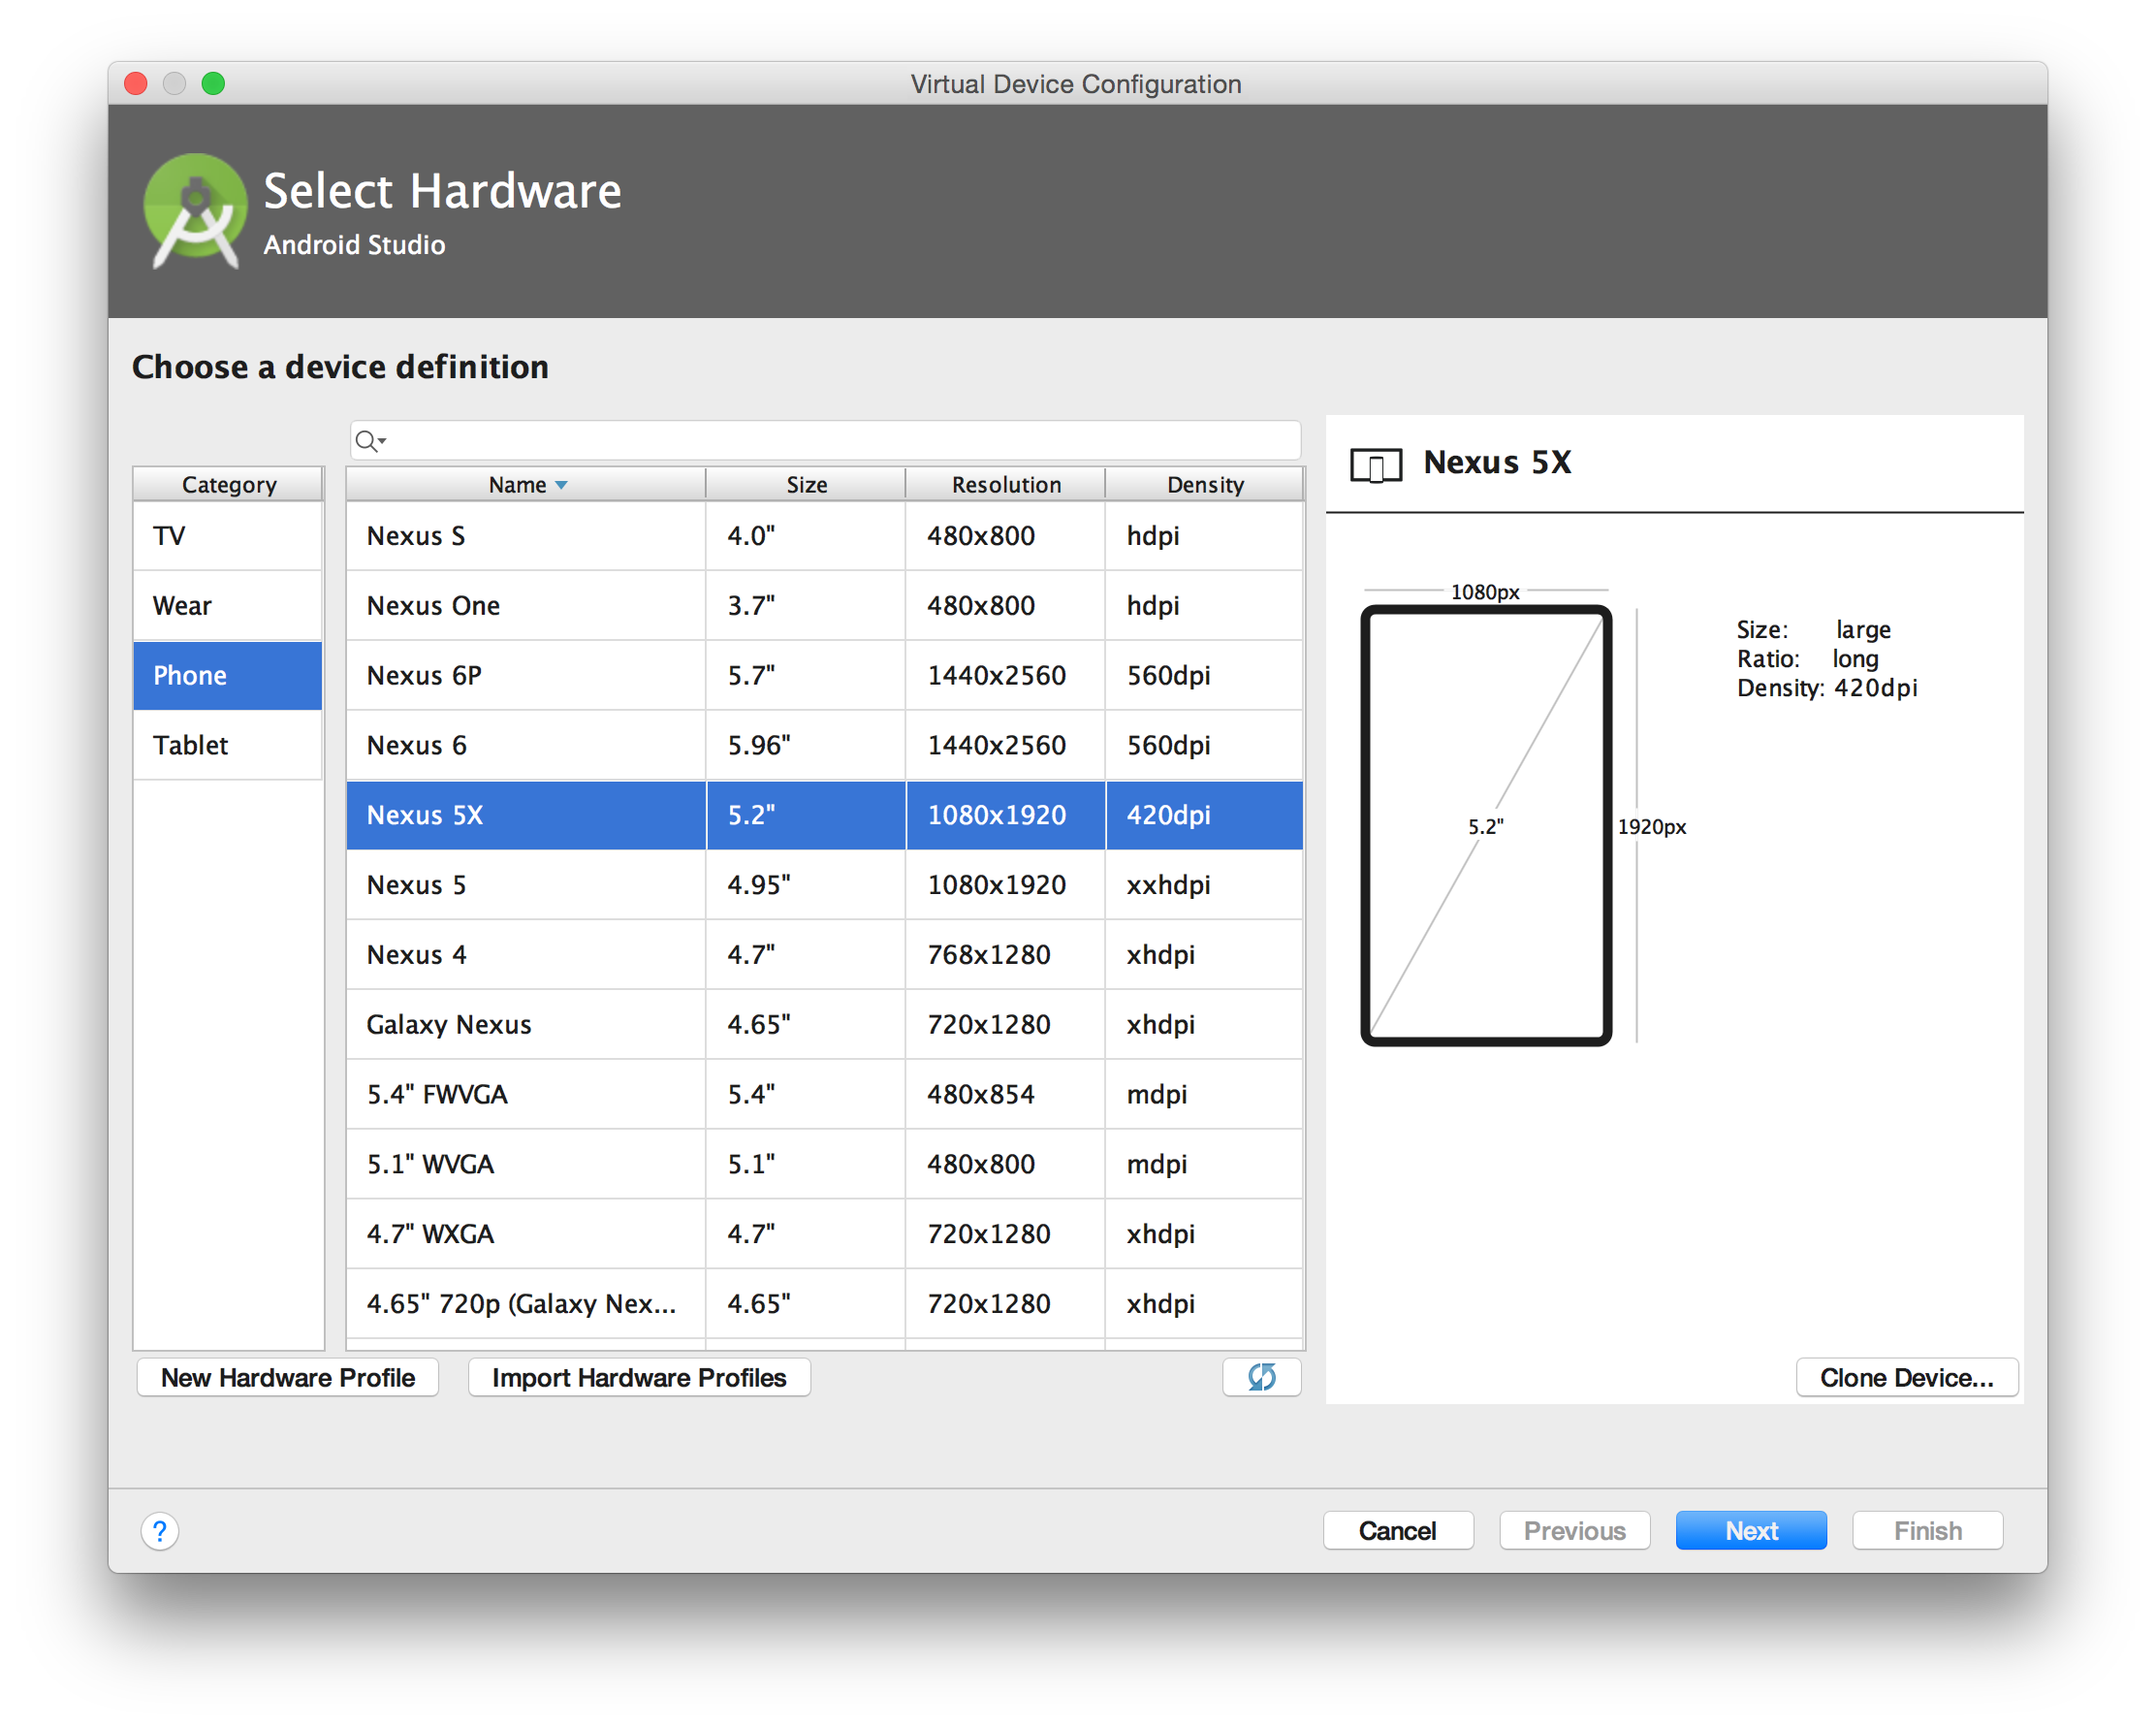The height and width of the screenshot is (1728, 2156).
Task: Select the Nexus 5 row
Action: 825,886
